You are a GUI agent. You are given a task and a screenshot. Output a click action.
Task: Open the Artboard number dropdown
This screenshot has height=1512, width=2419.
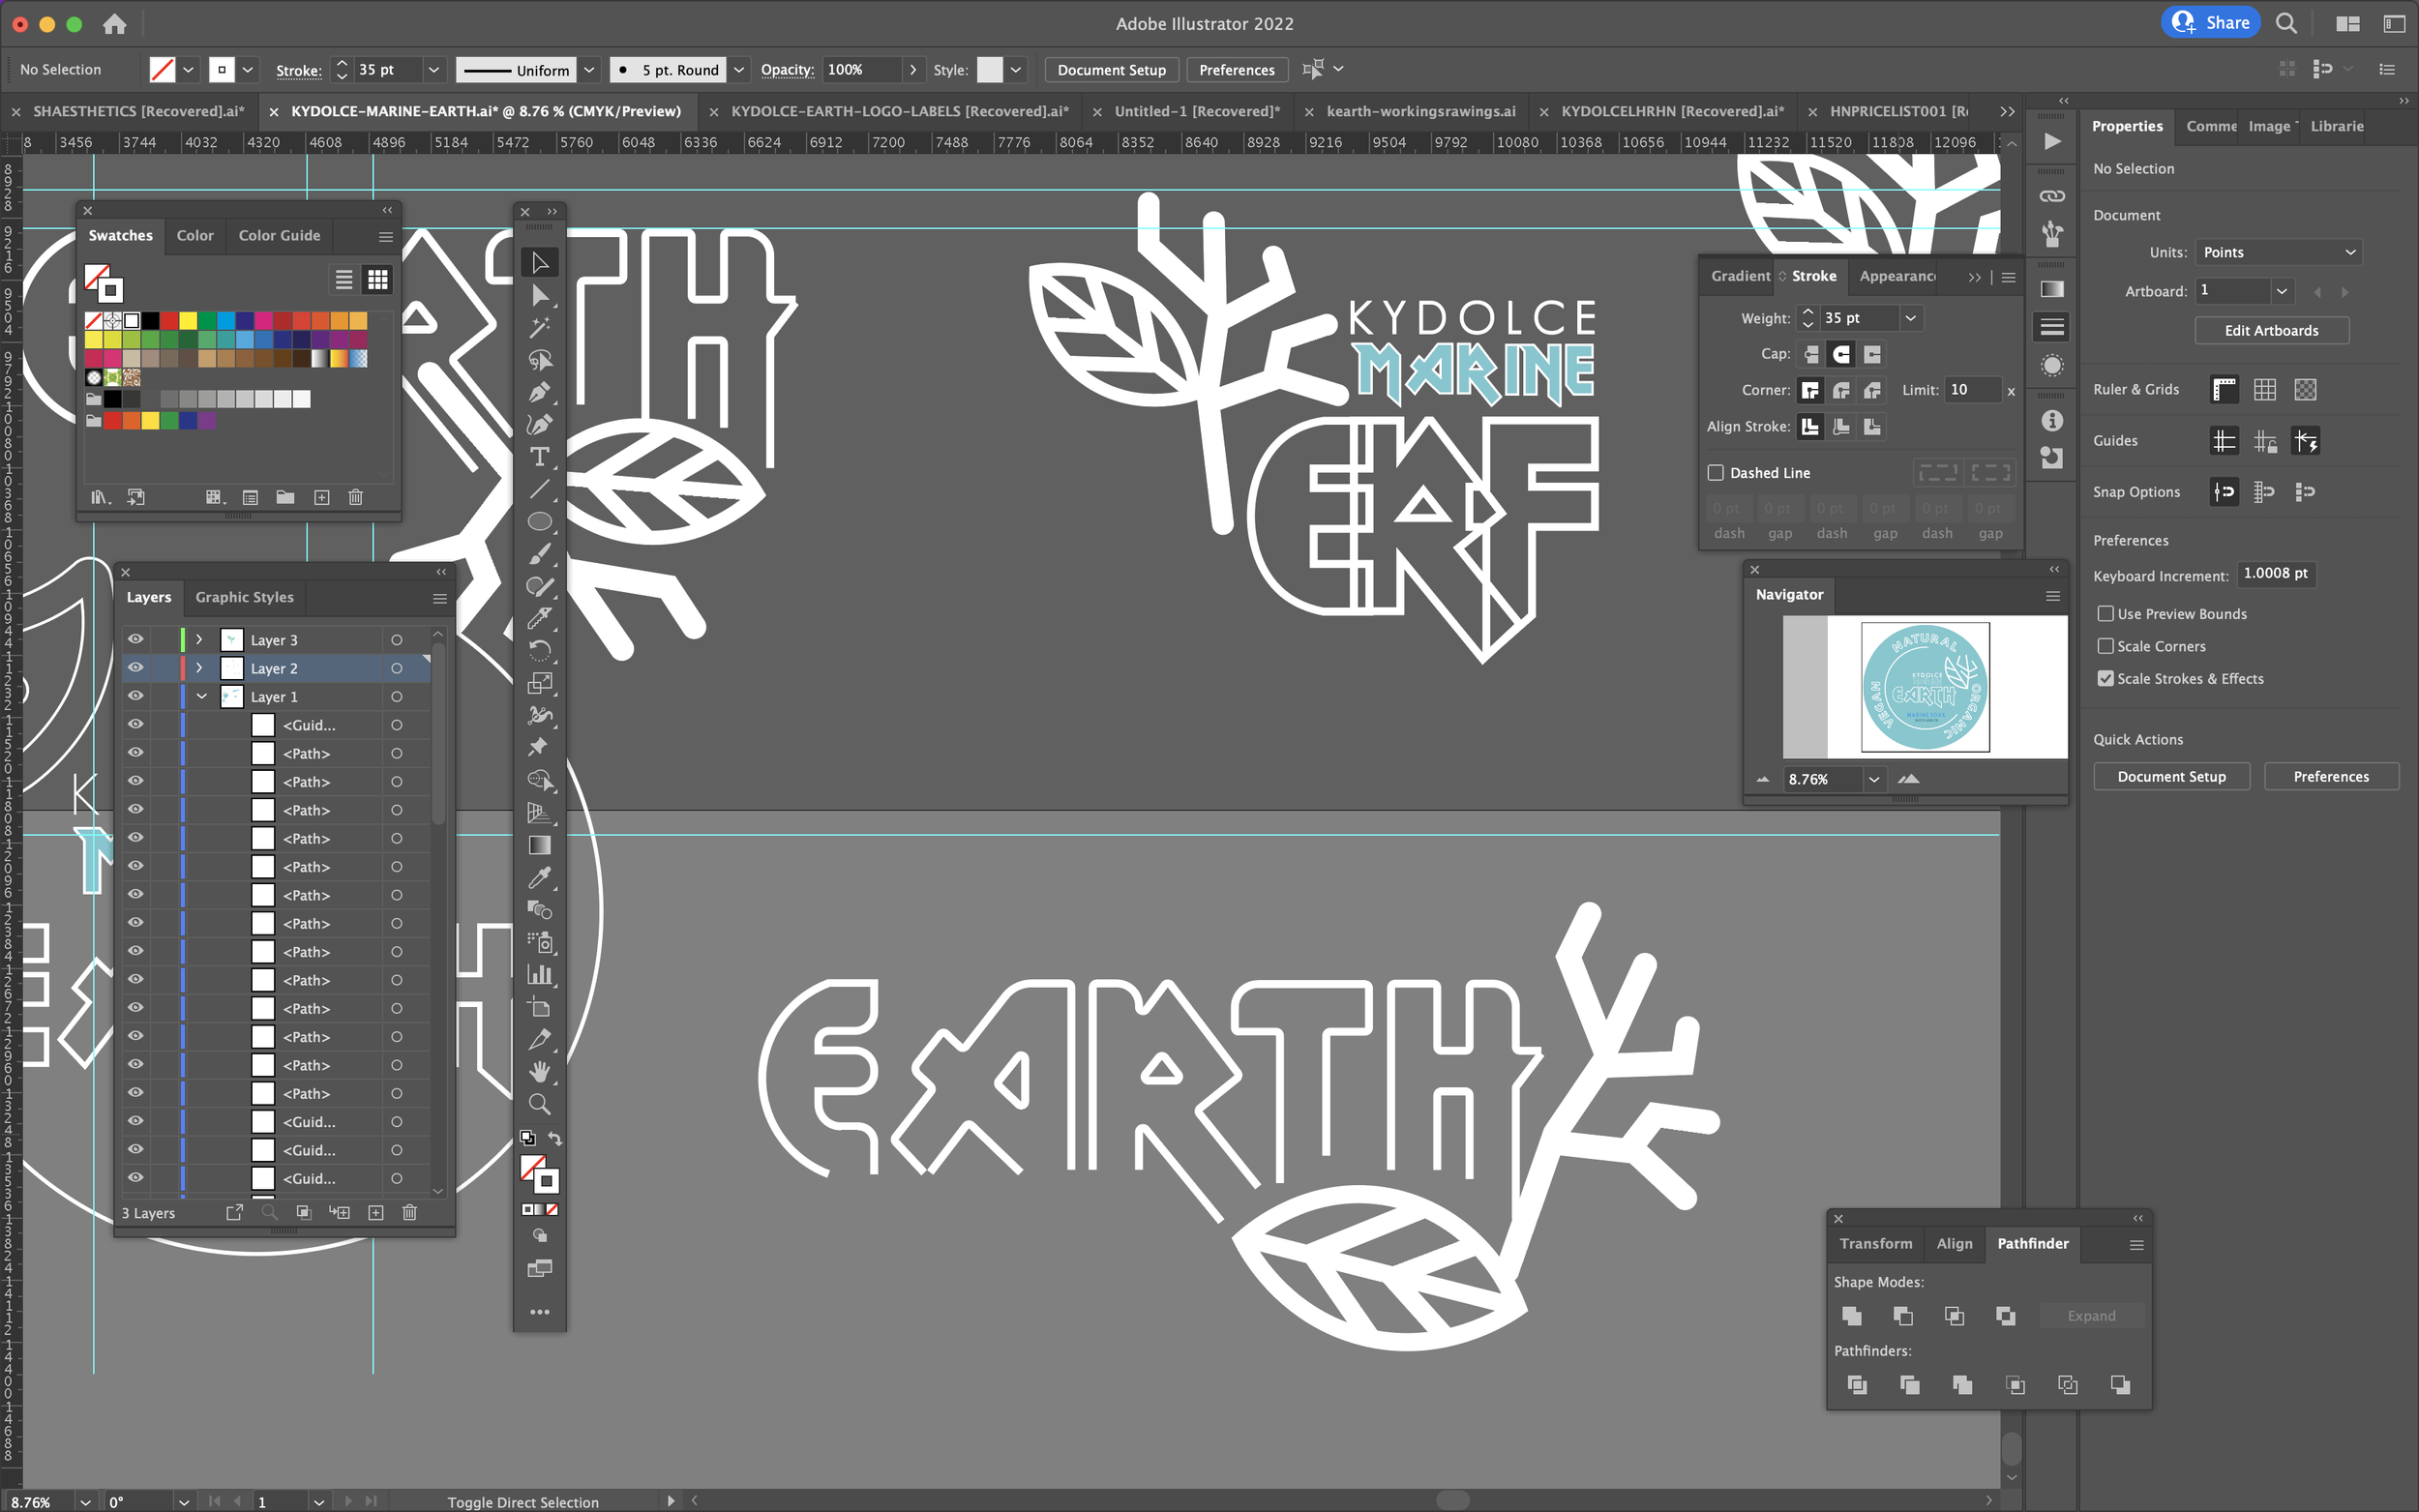coord(2281,291)
